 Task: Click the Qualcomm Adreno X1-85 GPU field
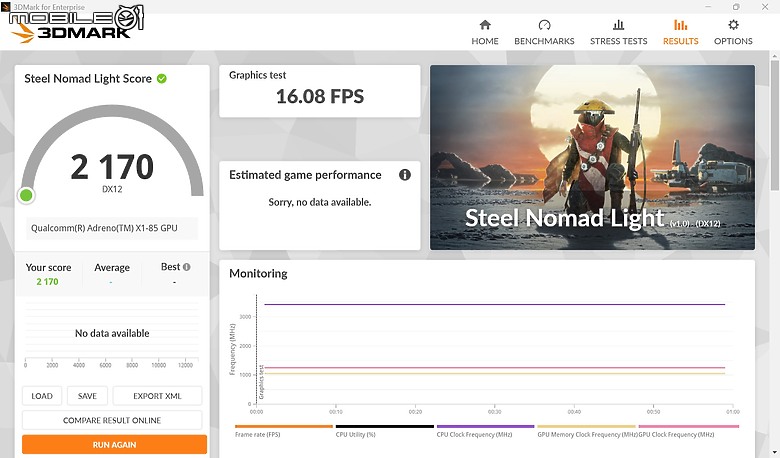pos(112,228)
